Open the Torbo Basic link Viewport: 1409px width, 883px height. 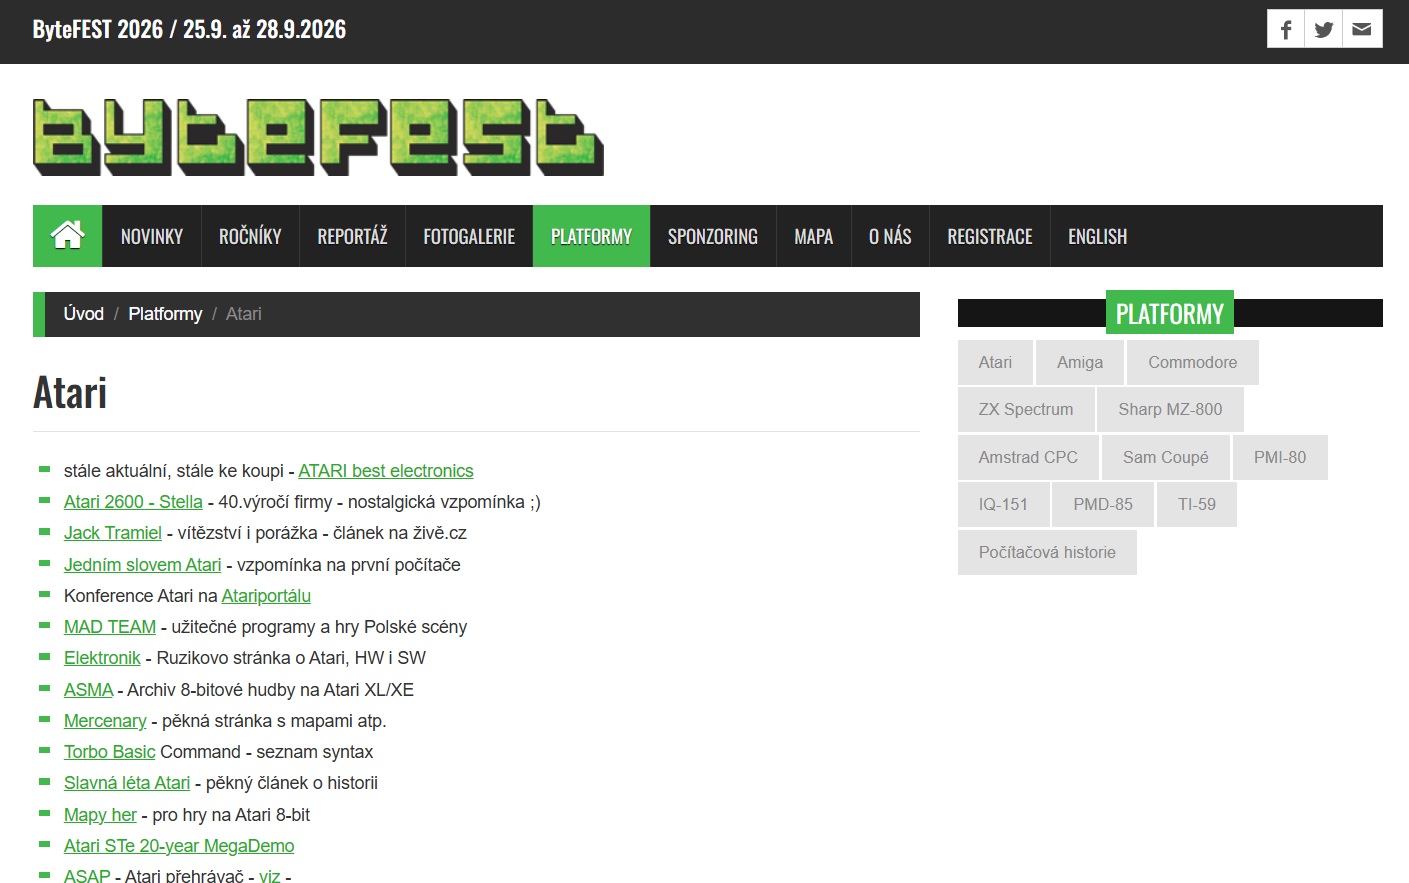tap(110, 752)
